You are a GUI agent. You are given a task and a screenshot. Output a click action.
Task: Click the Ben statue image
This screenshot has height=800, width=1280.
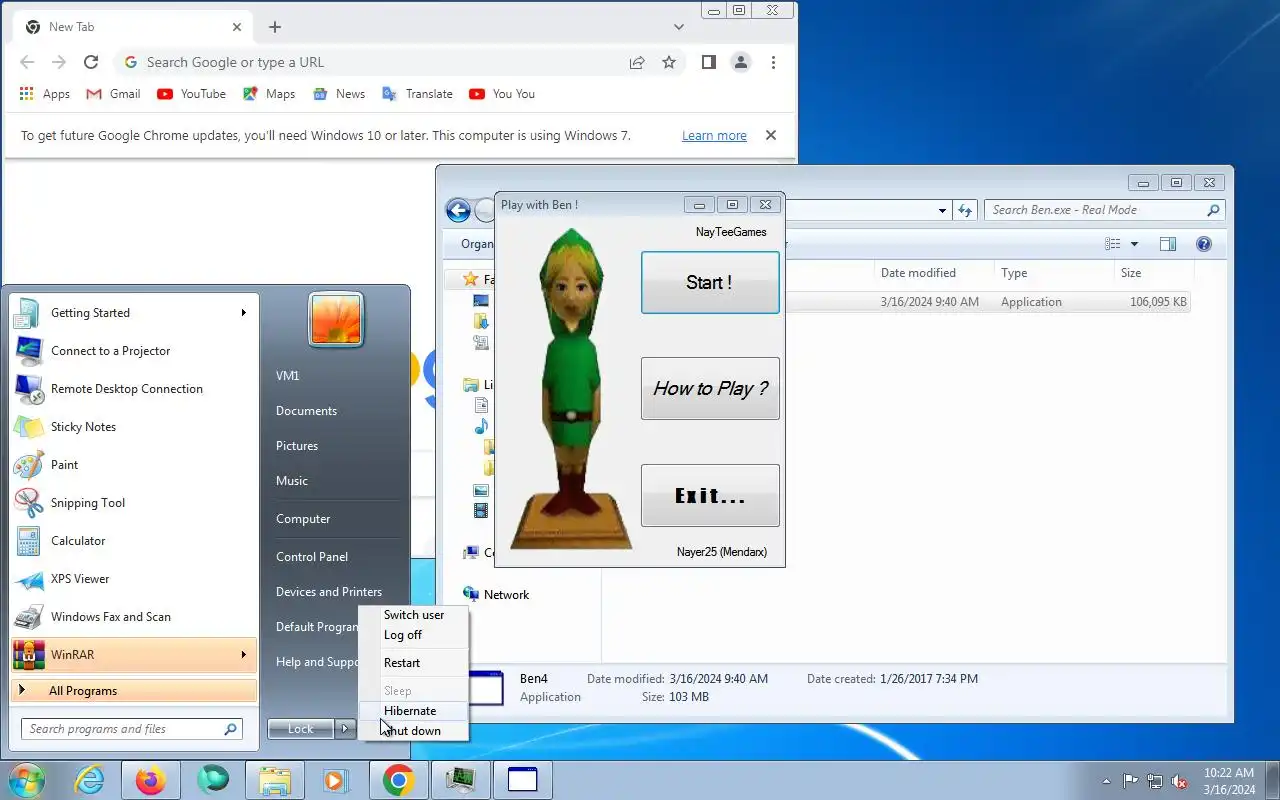click(x=571, y=390)
